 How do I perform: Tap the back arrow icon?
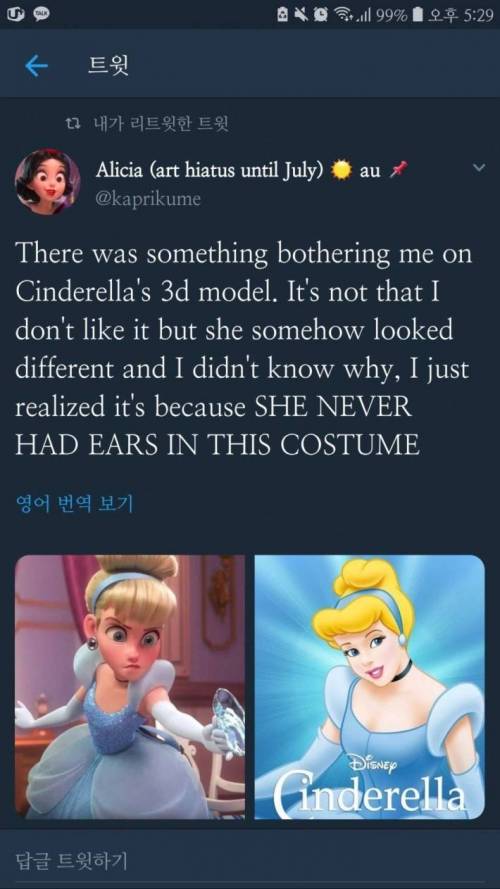(36, 67)
